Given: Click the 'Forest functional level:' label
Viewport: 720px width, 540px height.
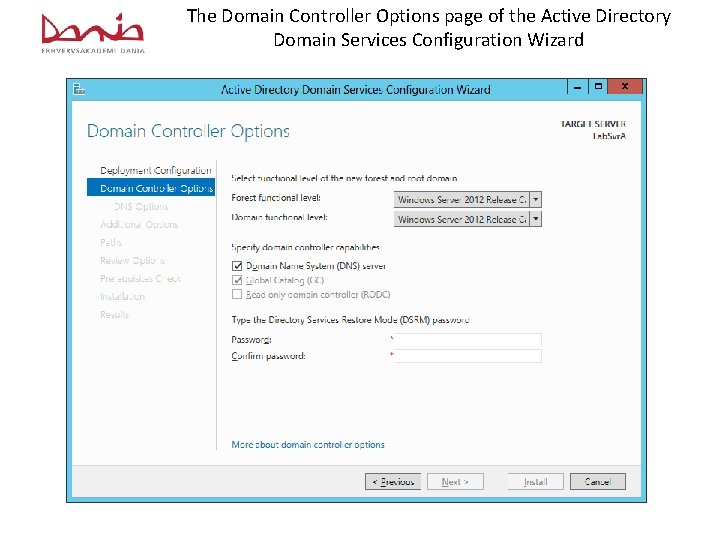Looking at the screenshot, I should [276, 198].
